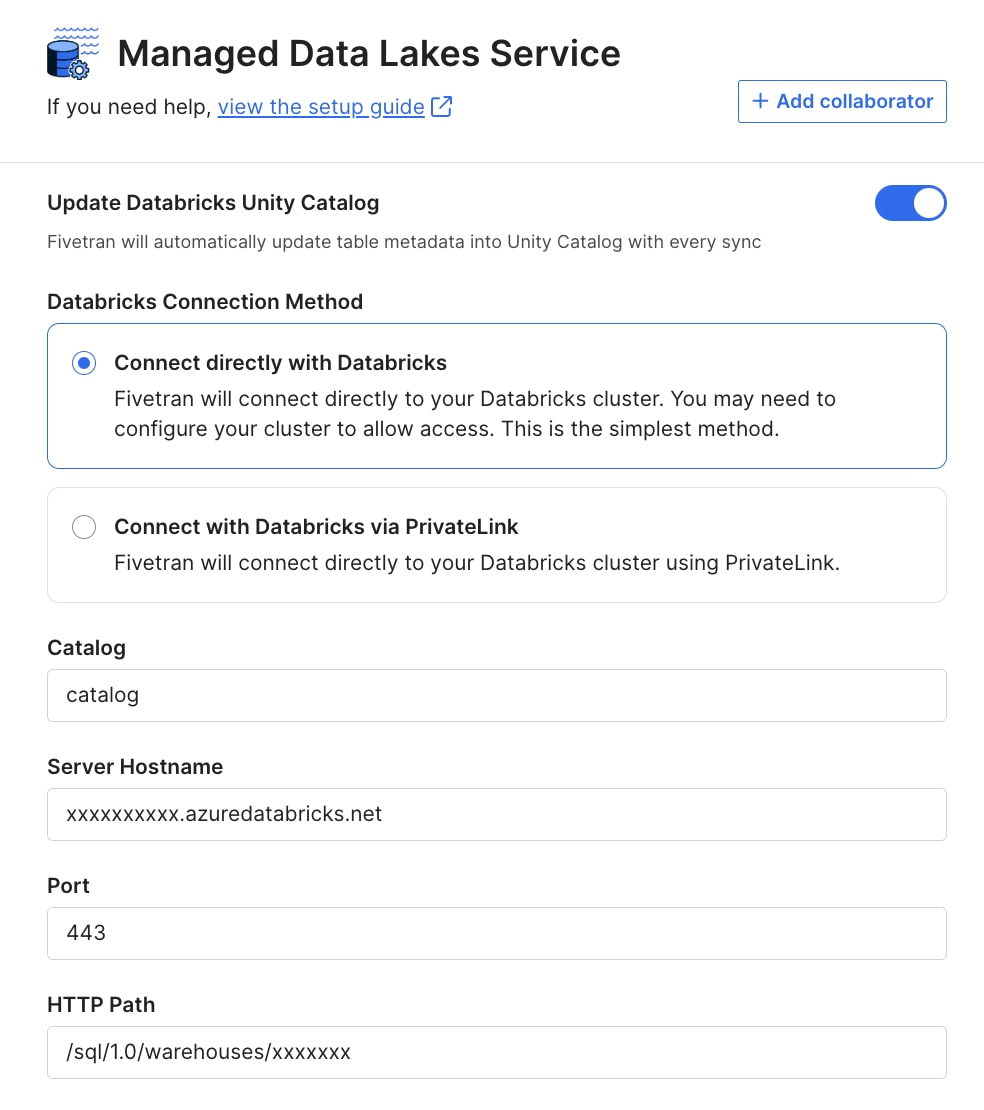Click the Server Hostname field label
This screenshot has height=1110, width=984.
point(135,767)
